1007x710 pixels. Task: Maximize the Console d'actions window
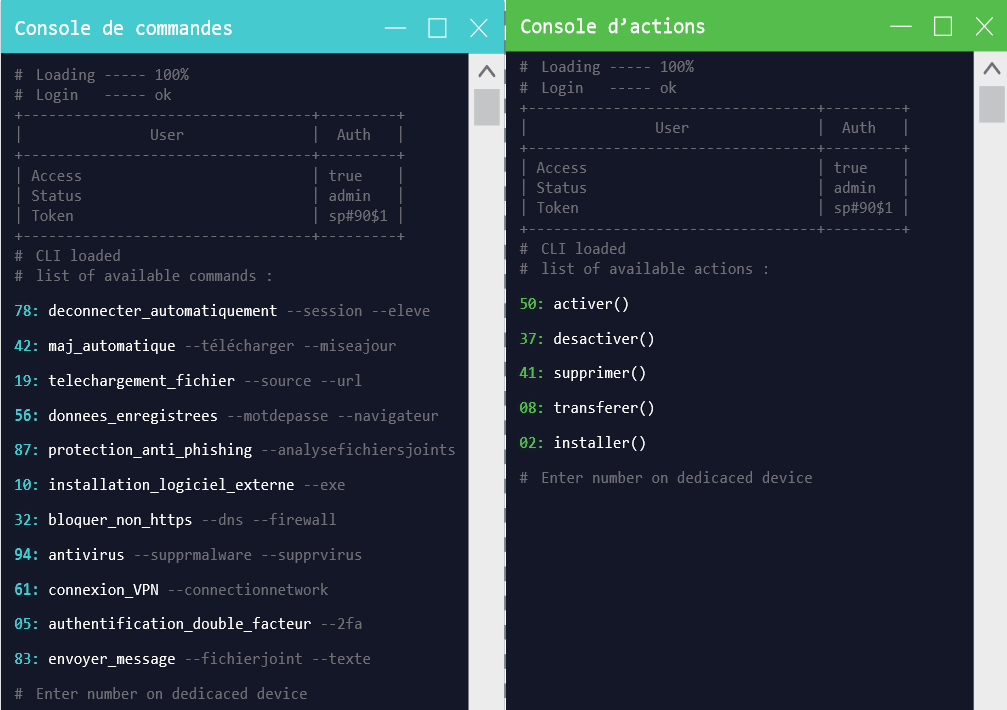pos(943,26)
